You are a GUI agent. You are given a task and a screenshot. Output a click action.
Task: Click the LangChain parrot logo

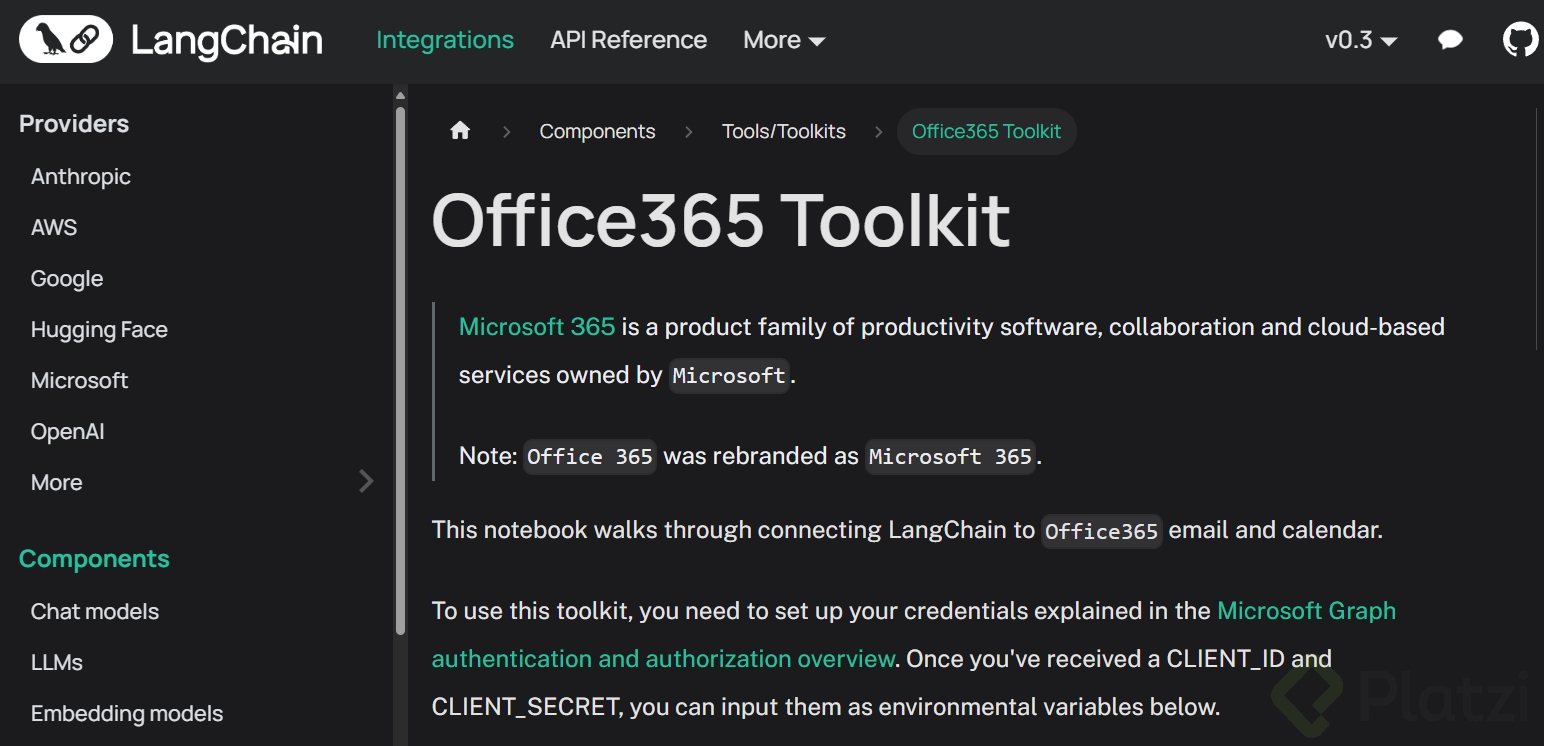pyautogui.click(x=66, y=40)
